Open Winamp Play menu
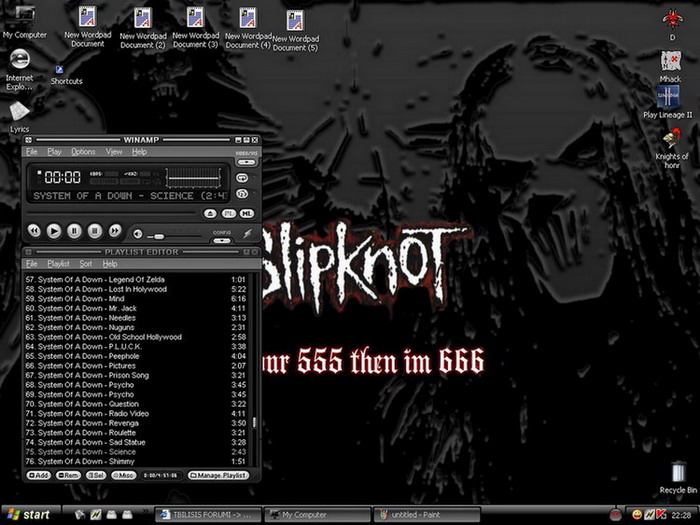The image size is (700, 525). coord(54,152)
